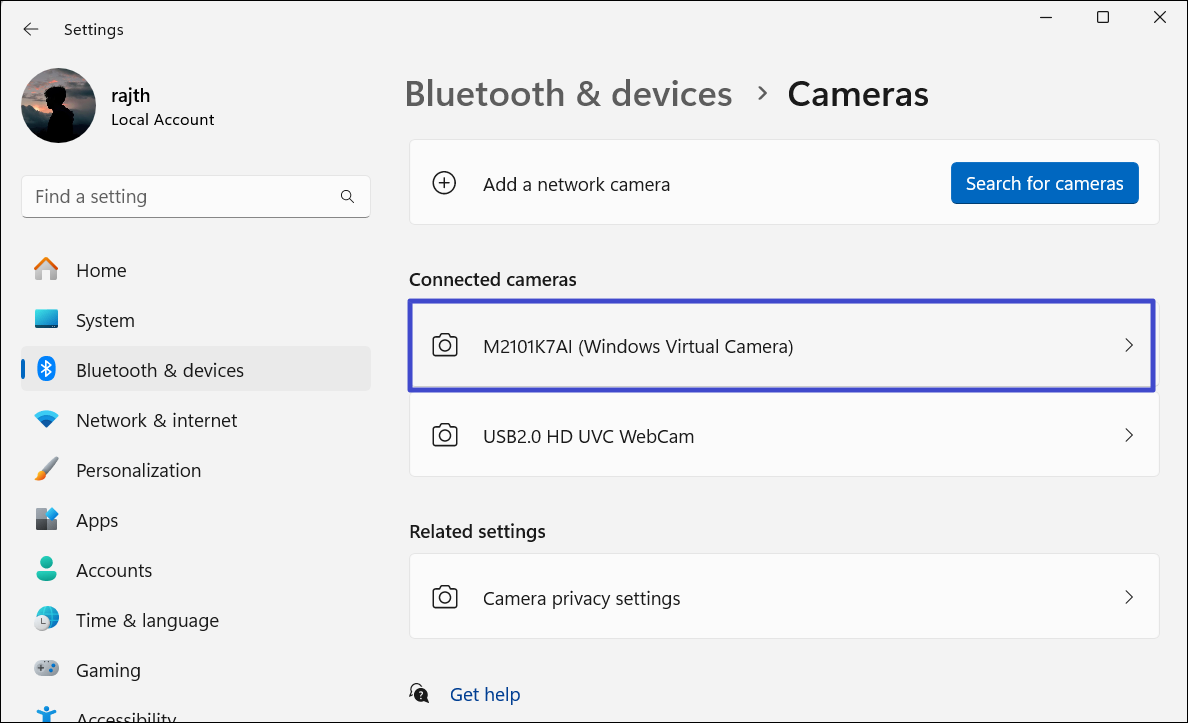Expand the USB2.0 HD UVC WebCam chevron
Image resolution: width=1188 pixels, height=723 pixels.
1129,435
